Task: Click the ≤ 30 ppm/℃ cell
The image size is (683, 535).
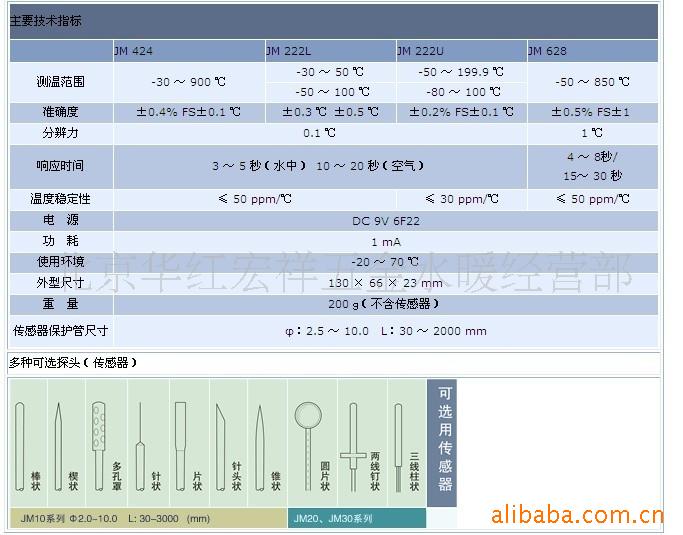Action: 462,199
